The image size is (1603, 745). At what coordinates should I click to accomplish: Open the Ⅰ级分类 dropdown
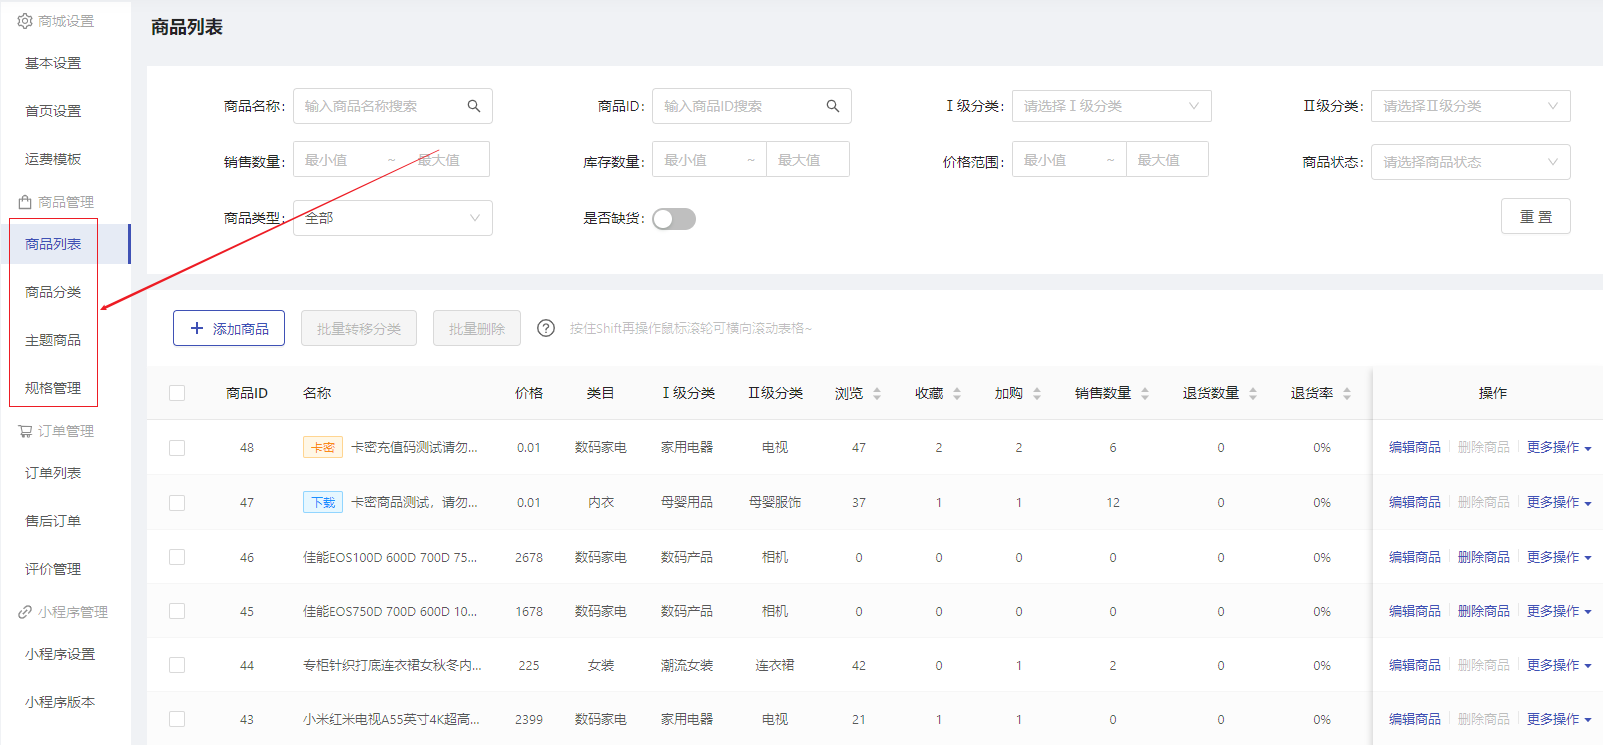pos(1112,106)
